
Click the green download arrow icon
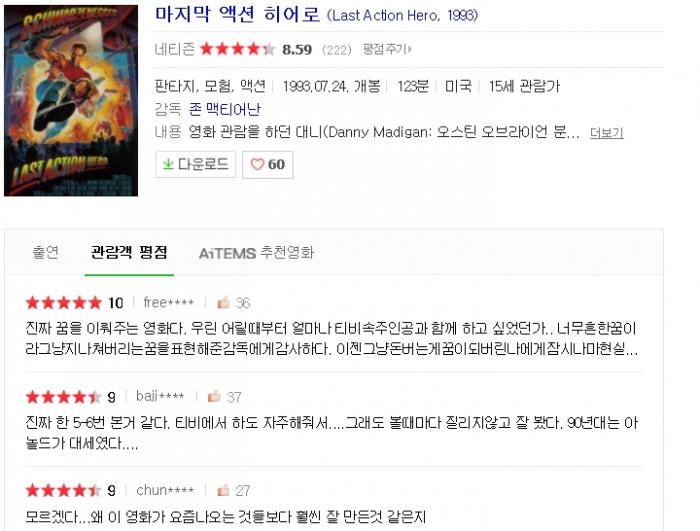point(168,164)
